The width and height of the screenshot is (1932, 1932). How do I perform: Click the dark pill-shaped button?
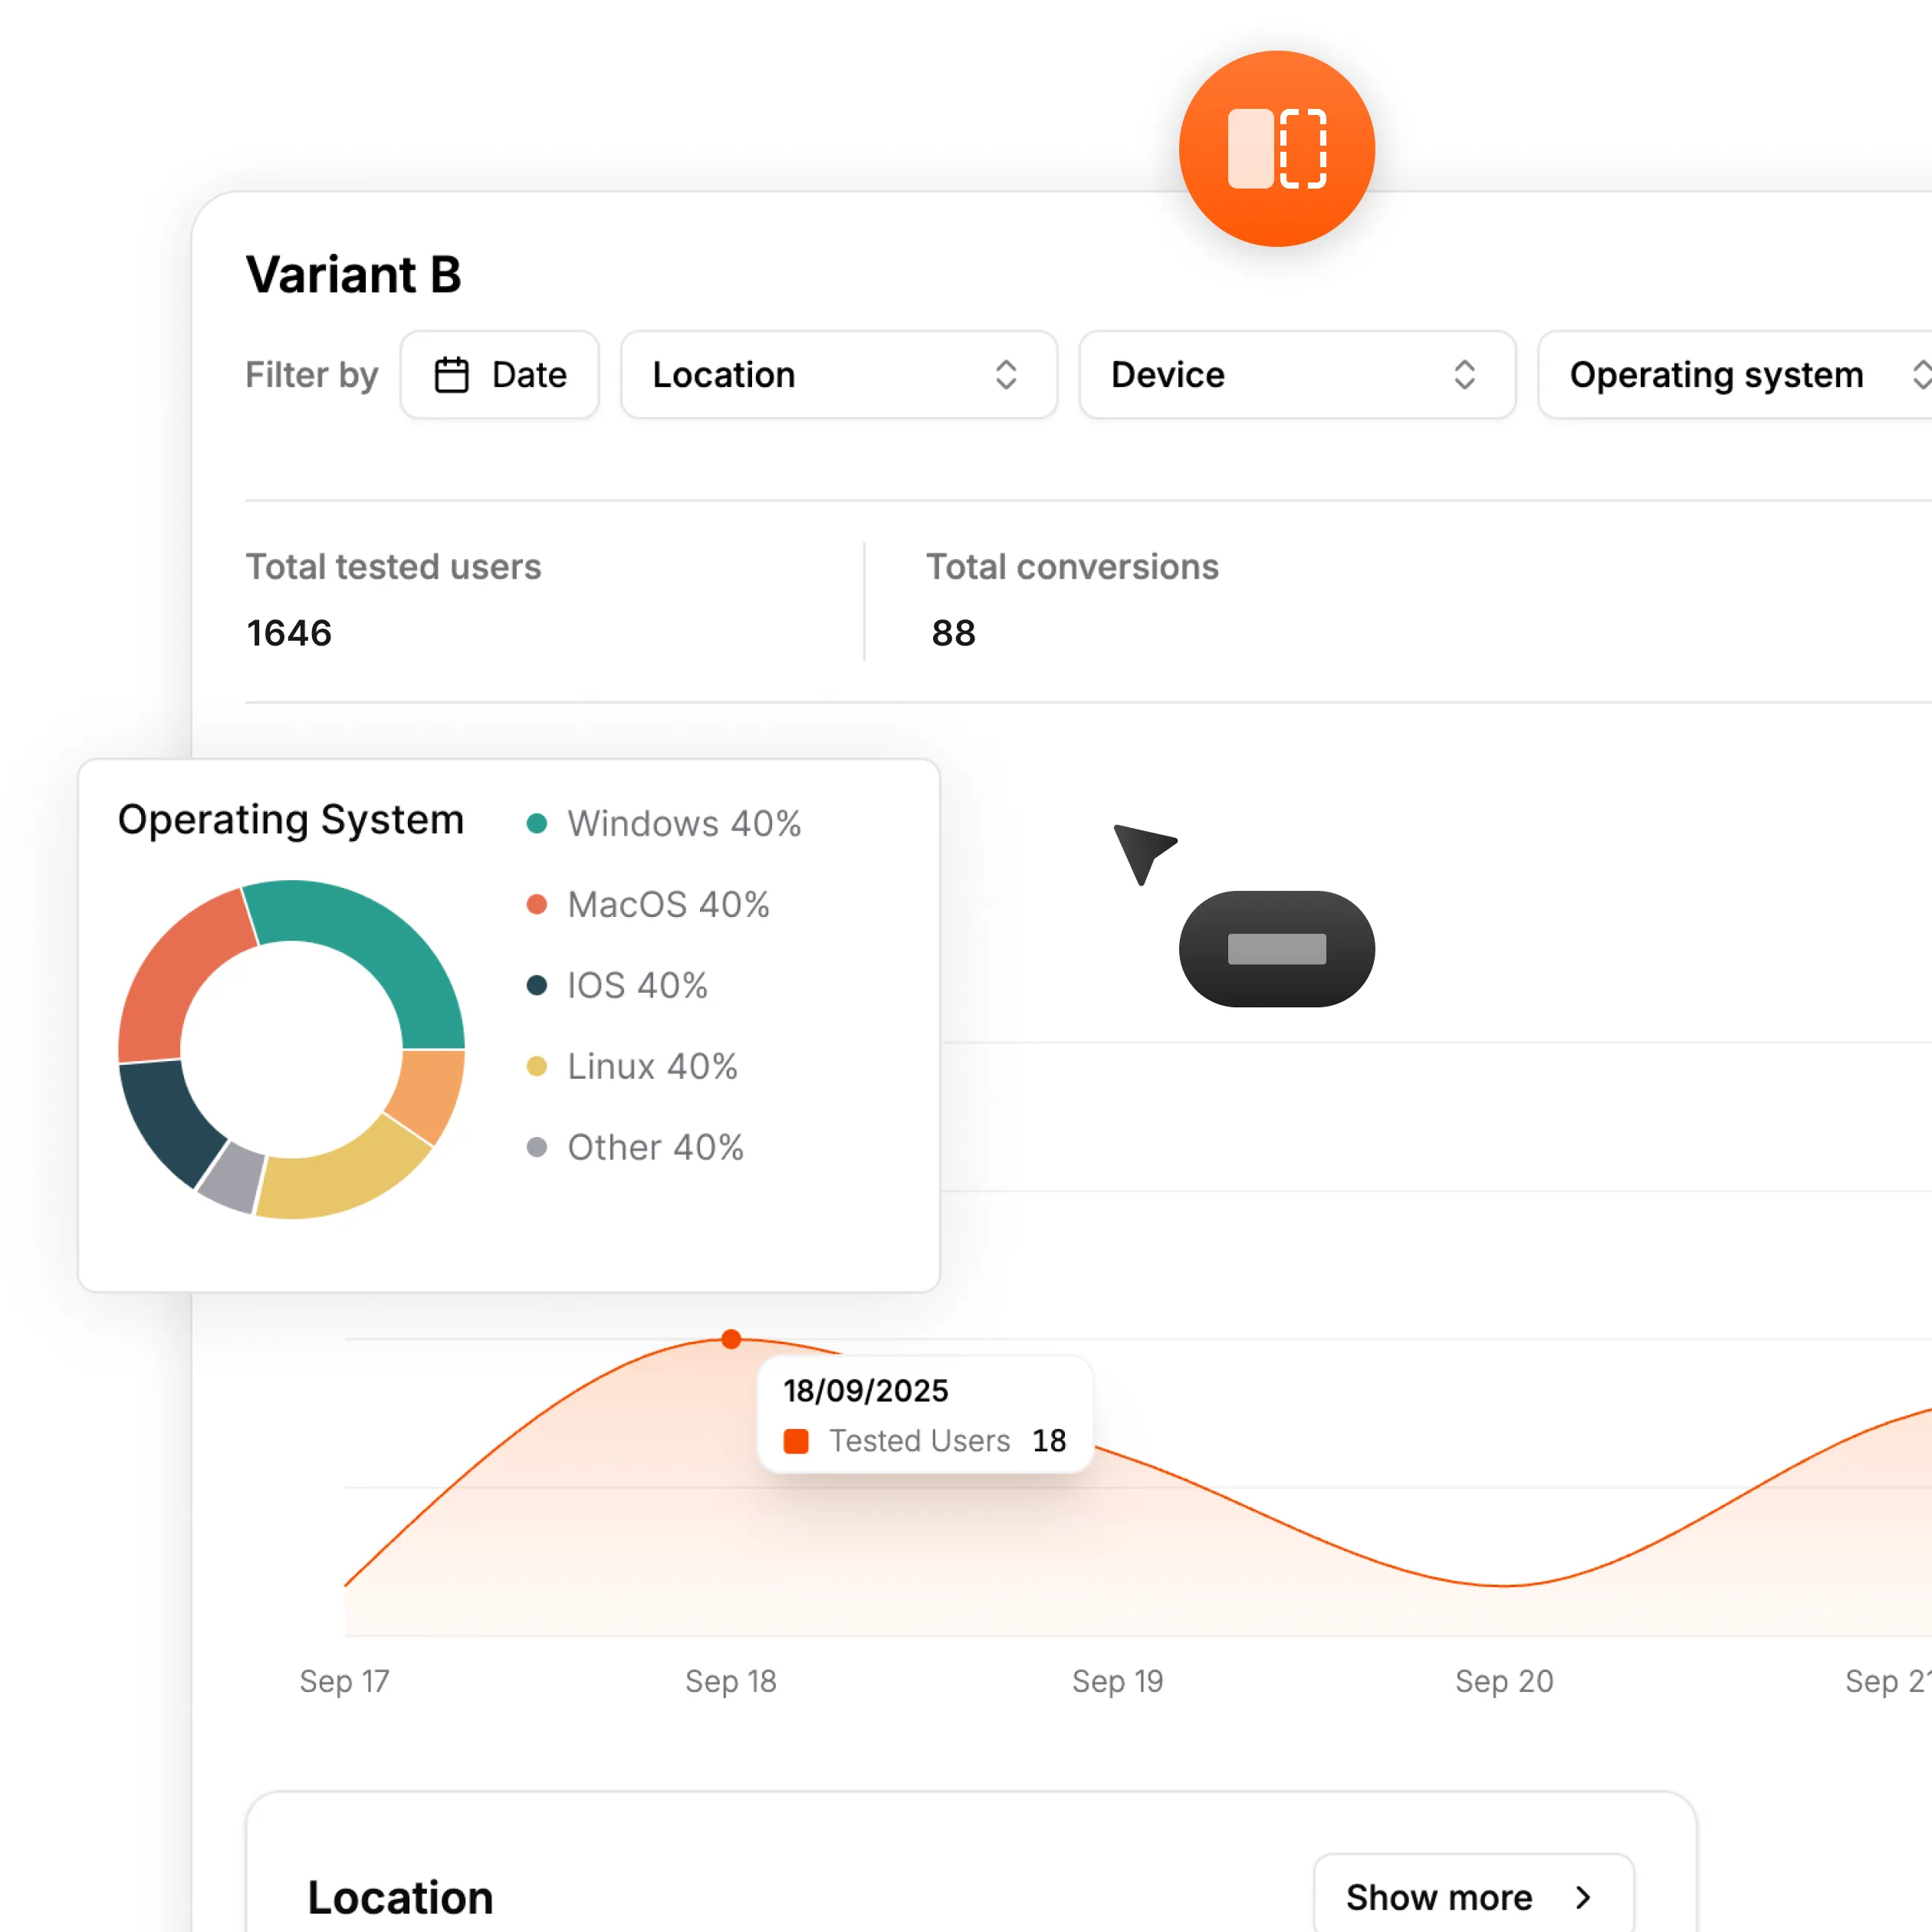click(x=1276, y=948)
